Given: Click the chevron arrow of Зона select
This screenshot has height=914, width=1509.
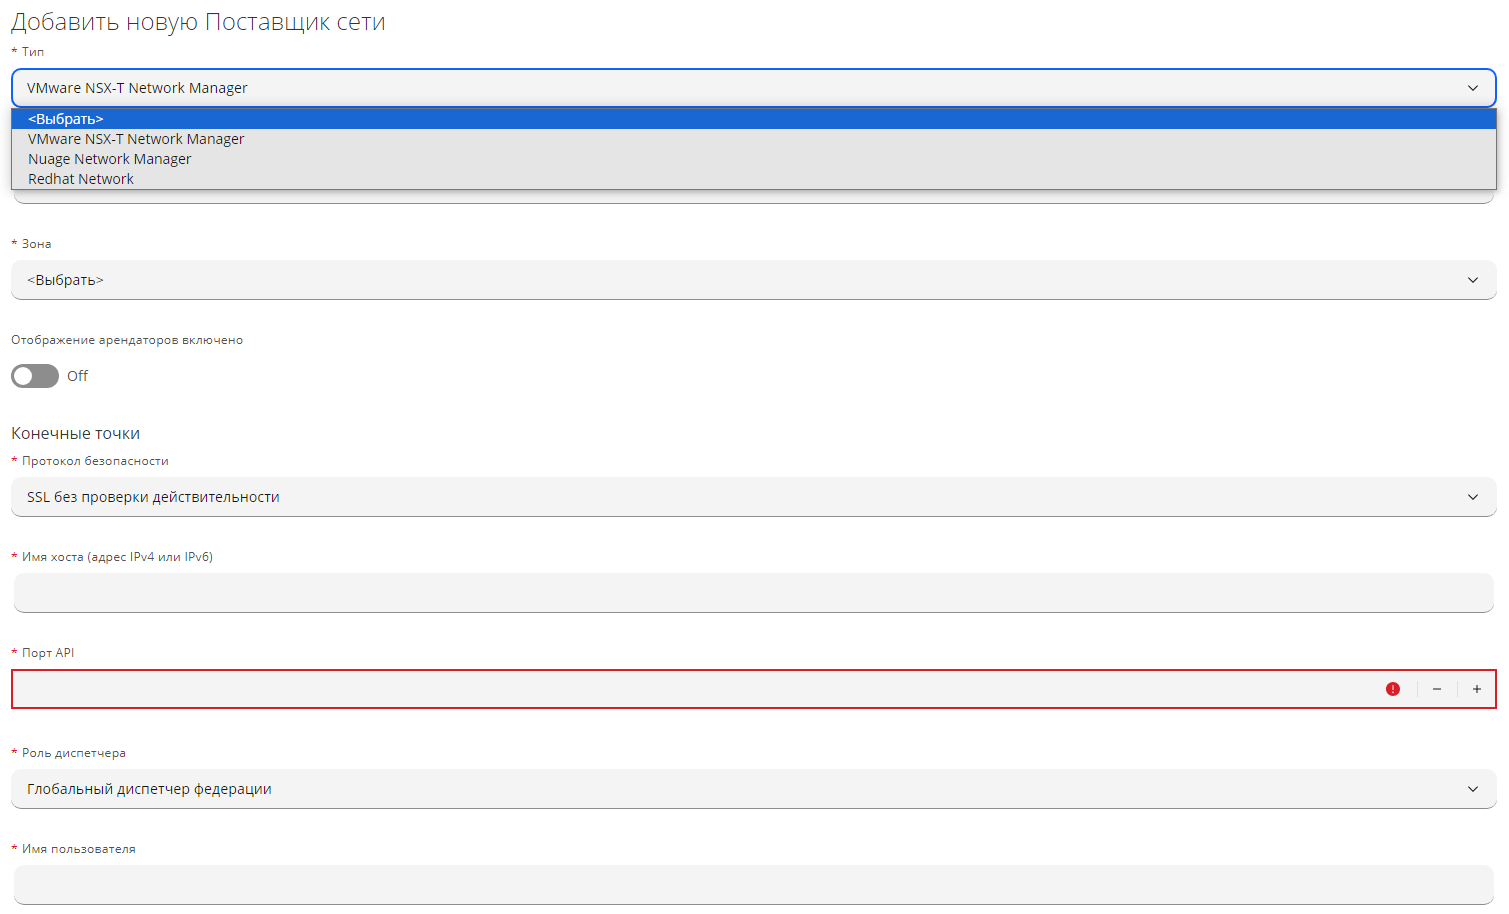Looking at the screenshot, I should (1473, 280).
